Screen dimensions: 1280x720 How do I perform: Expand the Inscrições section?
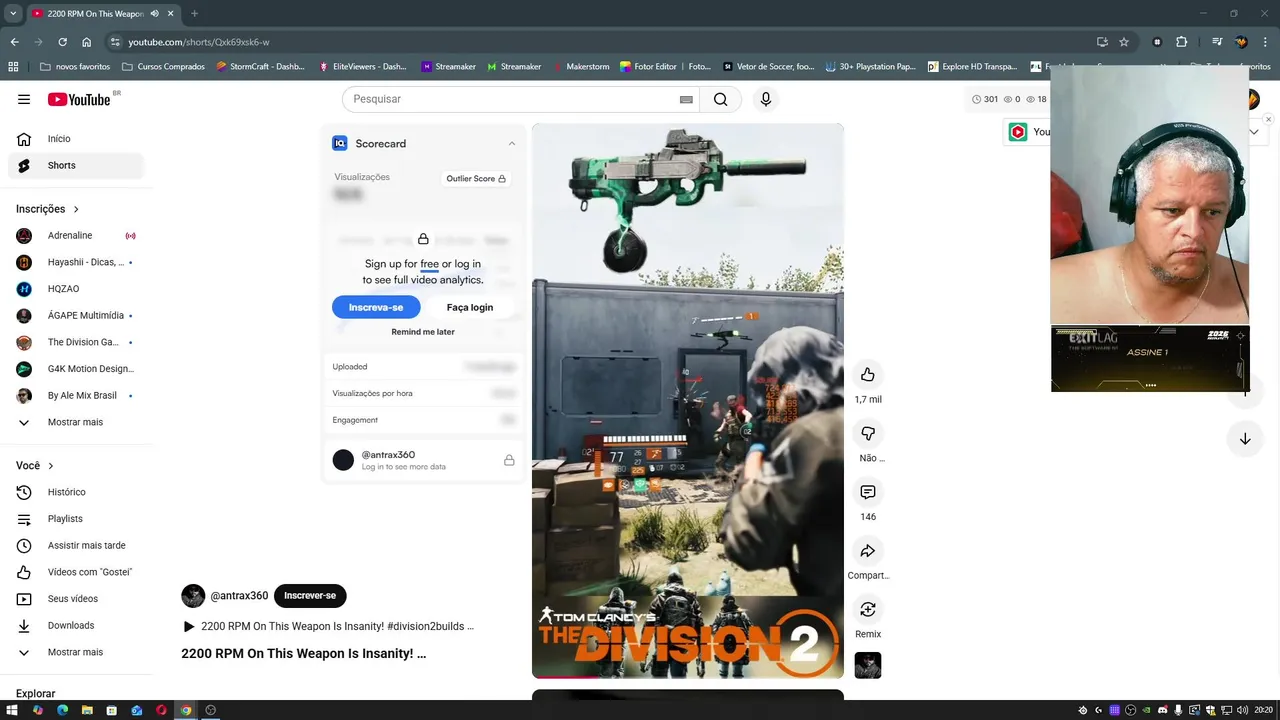(48, 209)
